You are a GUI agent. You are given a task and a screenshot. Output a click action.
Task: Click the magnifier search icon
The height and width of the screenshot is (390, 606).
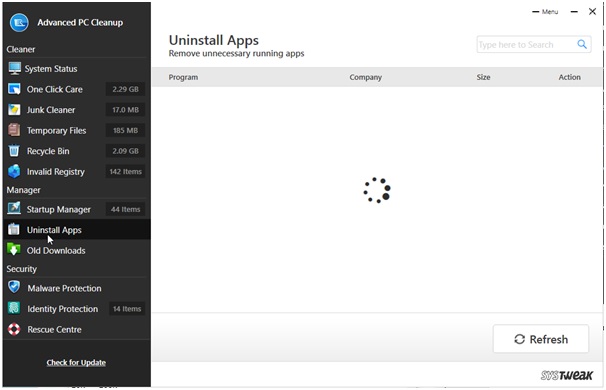582,44
